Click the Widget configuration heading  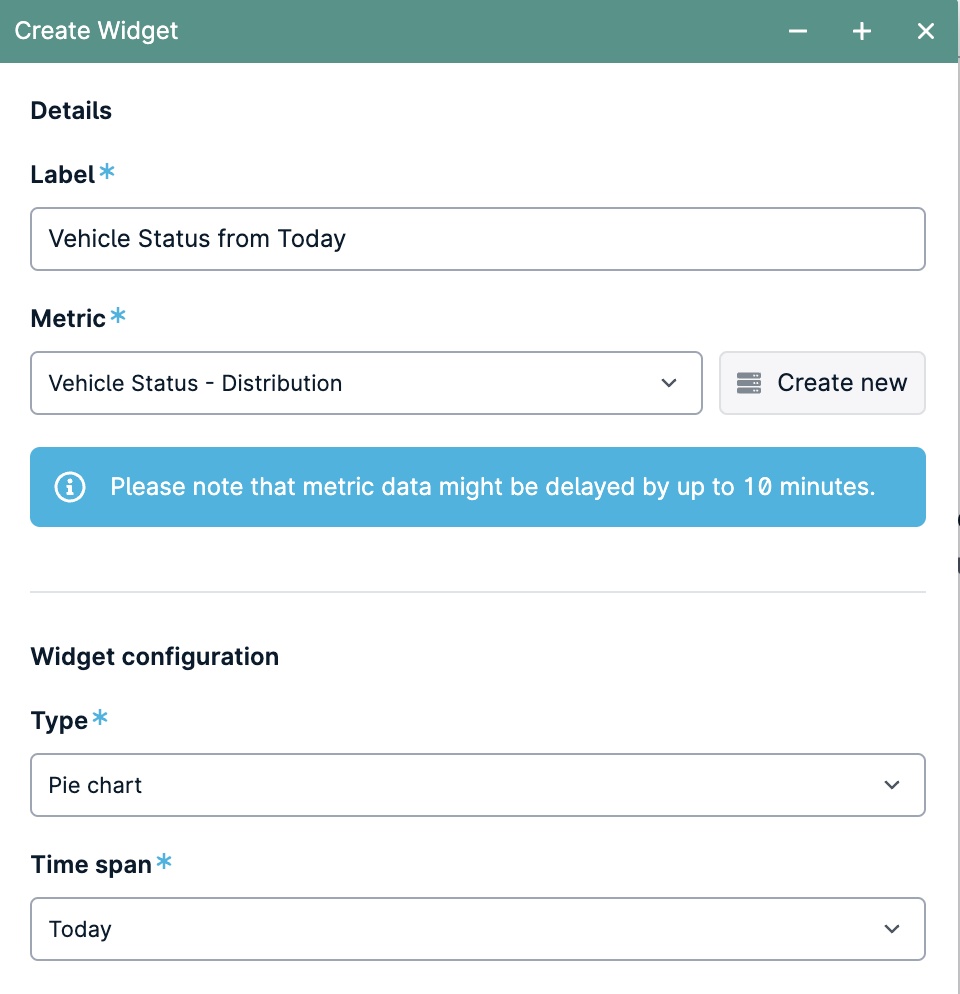pos(155,657)
